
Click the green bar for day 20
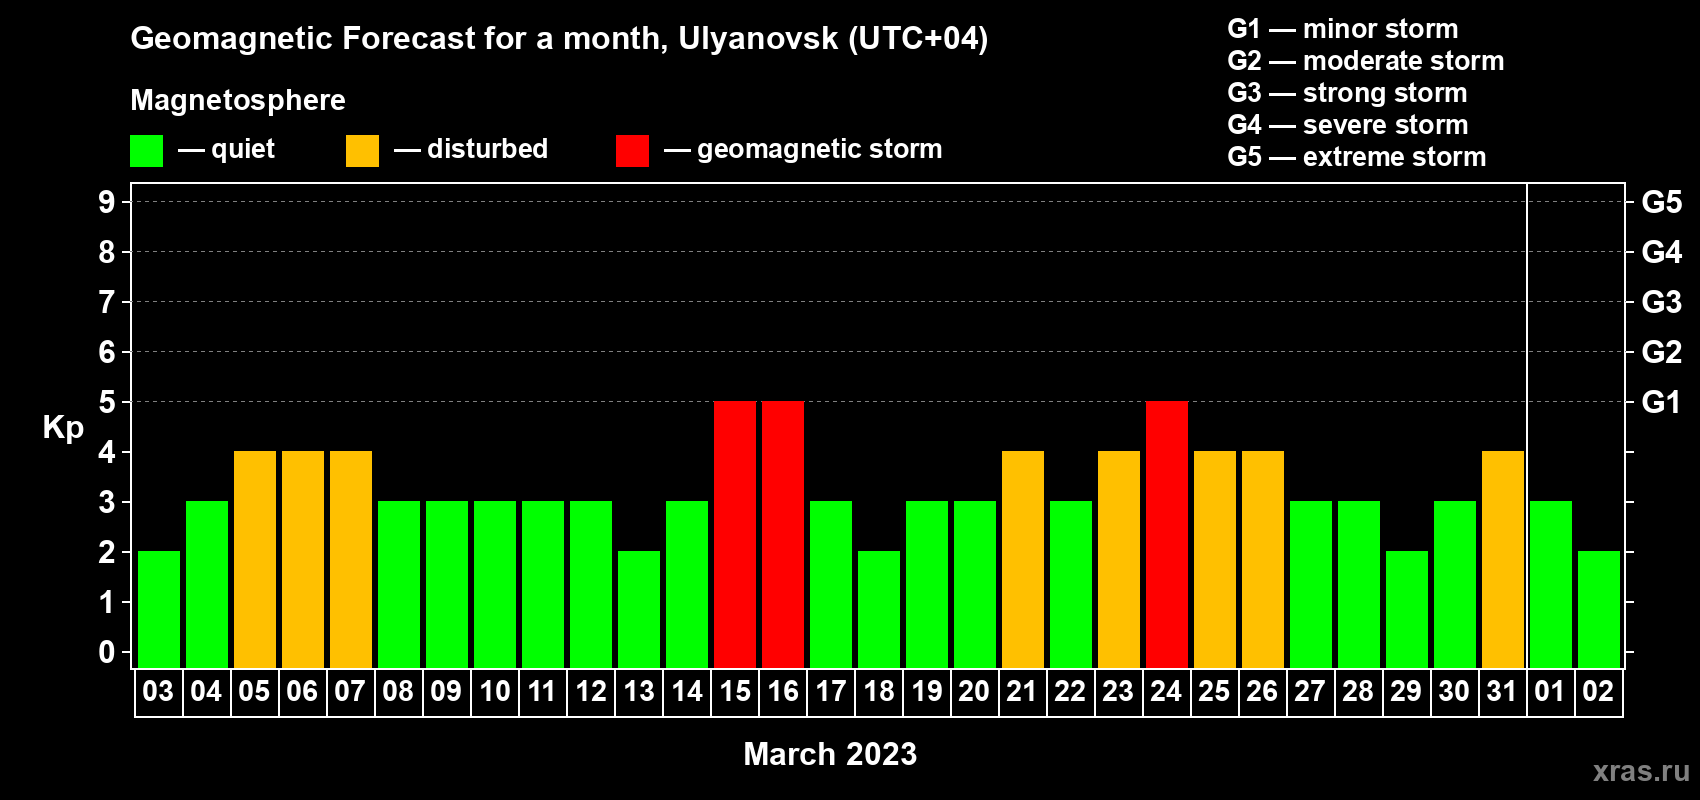[975, 584]
